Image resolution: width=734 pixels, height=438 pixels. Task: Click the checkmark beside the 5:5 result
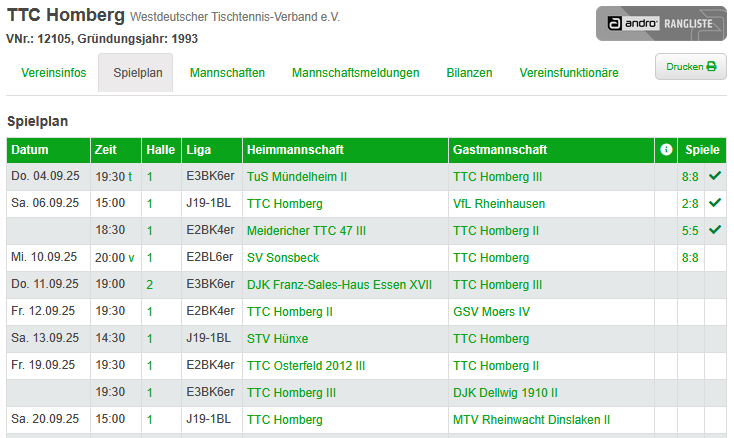715,230
